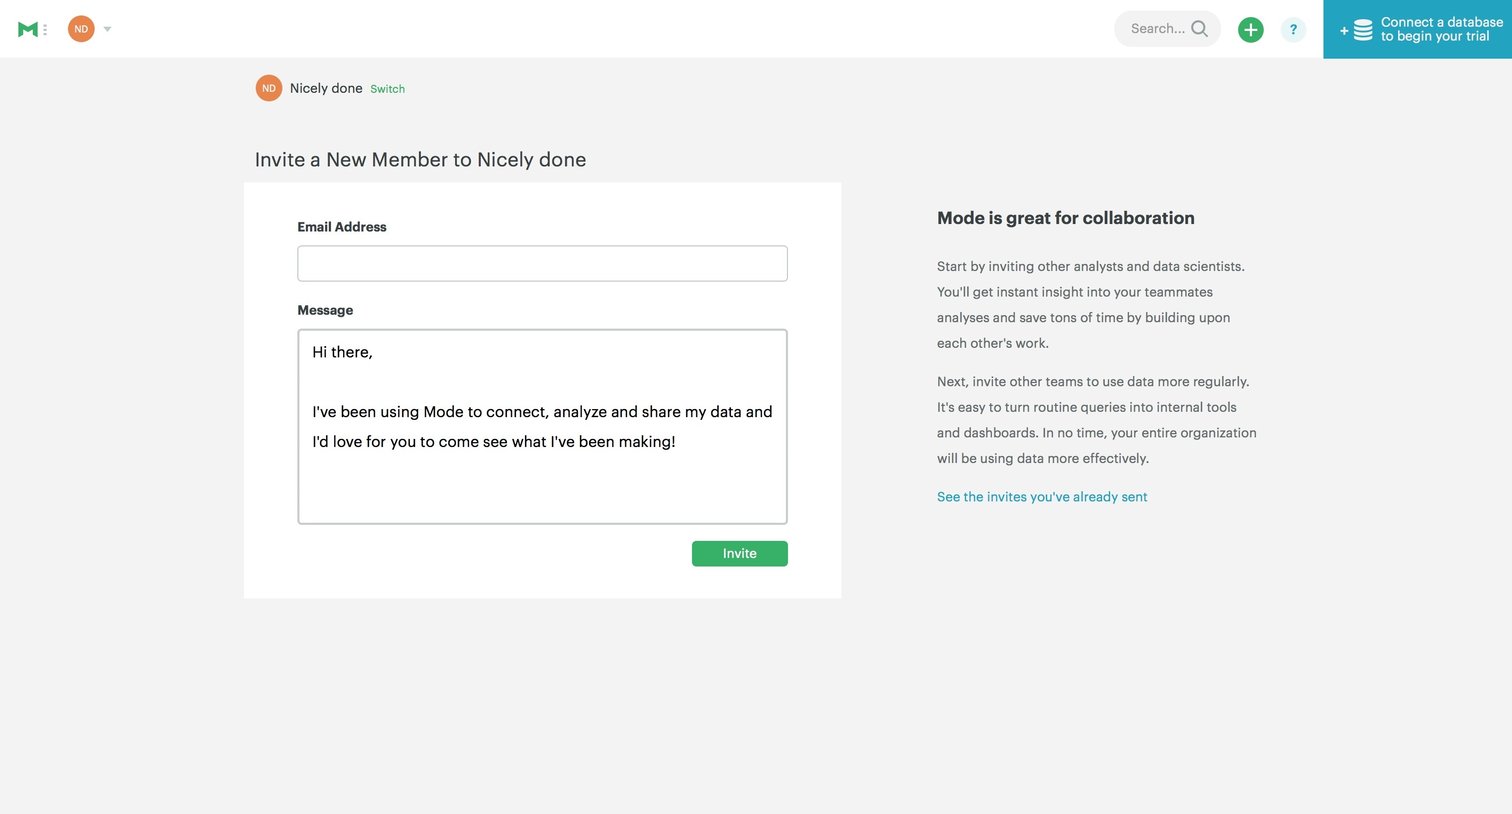Click the Email Address label
1512x814 pixels.
pyautogui.click(x=341, y=227)
